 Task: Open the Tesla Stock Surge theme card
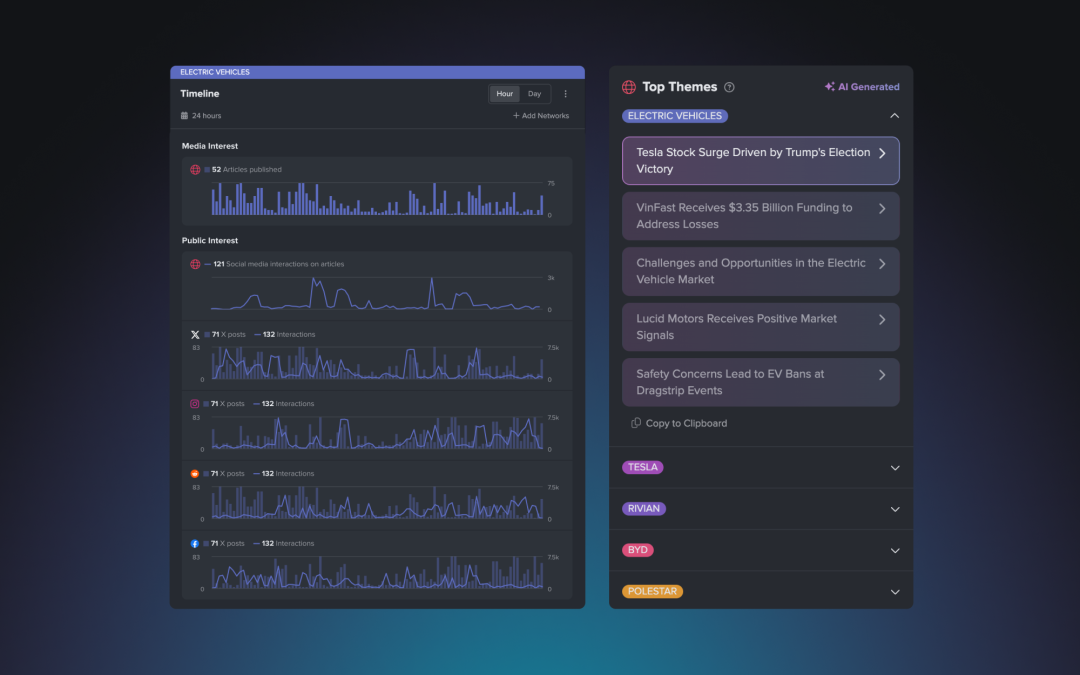click(x=761, y=160)
